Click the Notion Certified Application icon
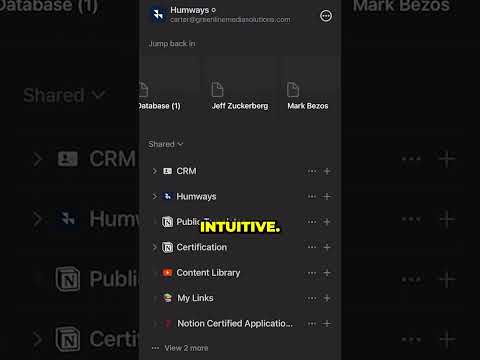The width and height of the screenshot is (480, 360). tap(168, 323)
